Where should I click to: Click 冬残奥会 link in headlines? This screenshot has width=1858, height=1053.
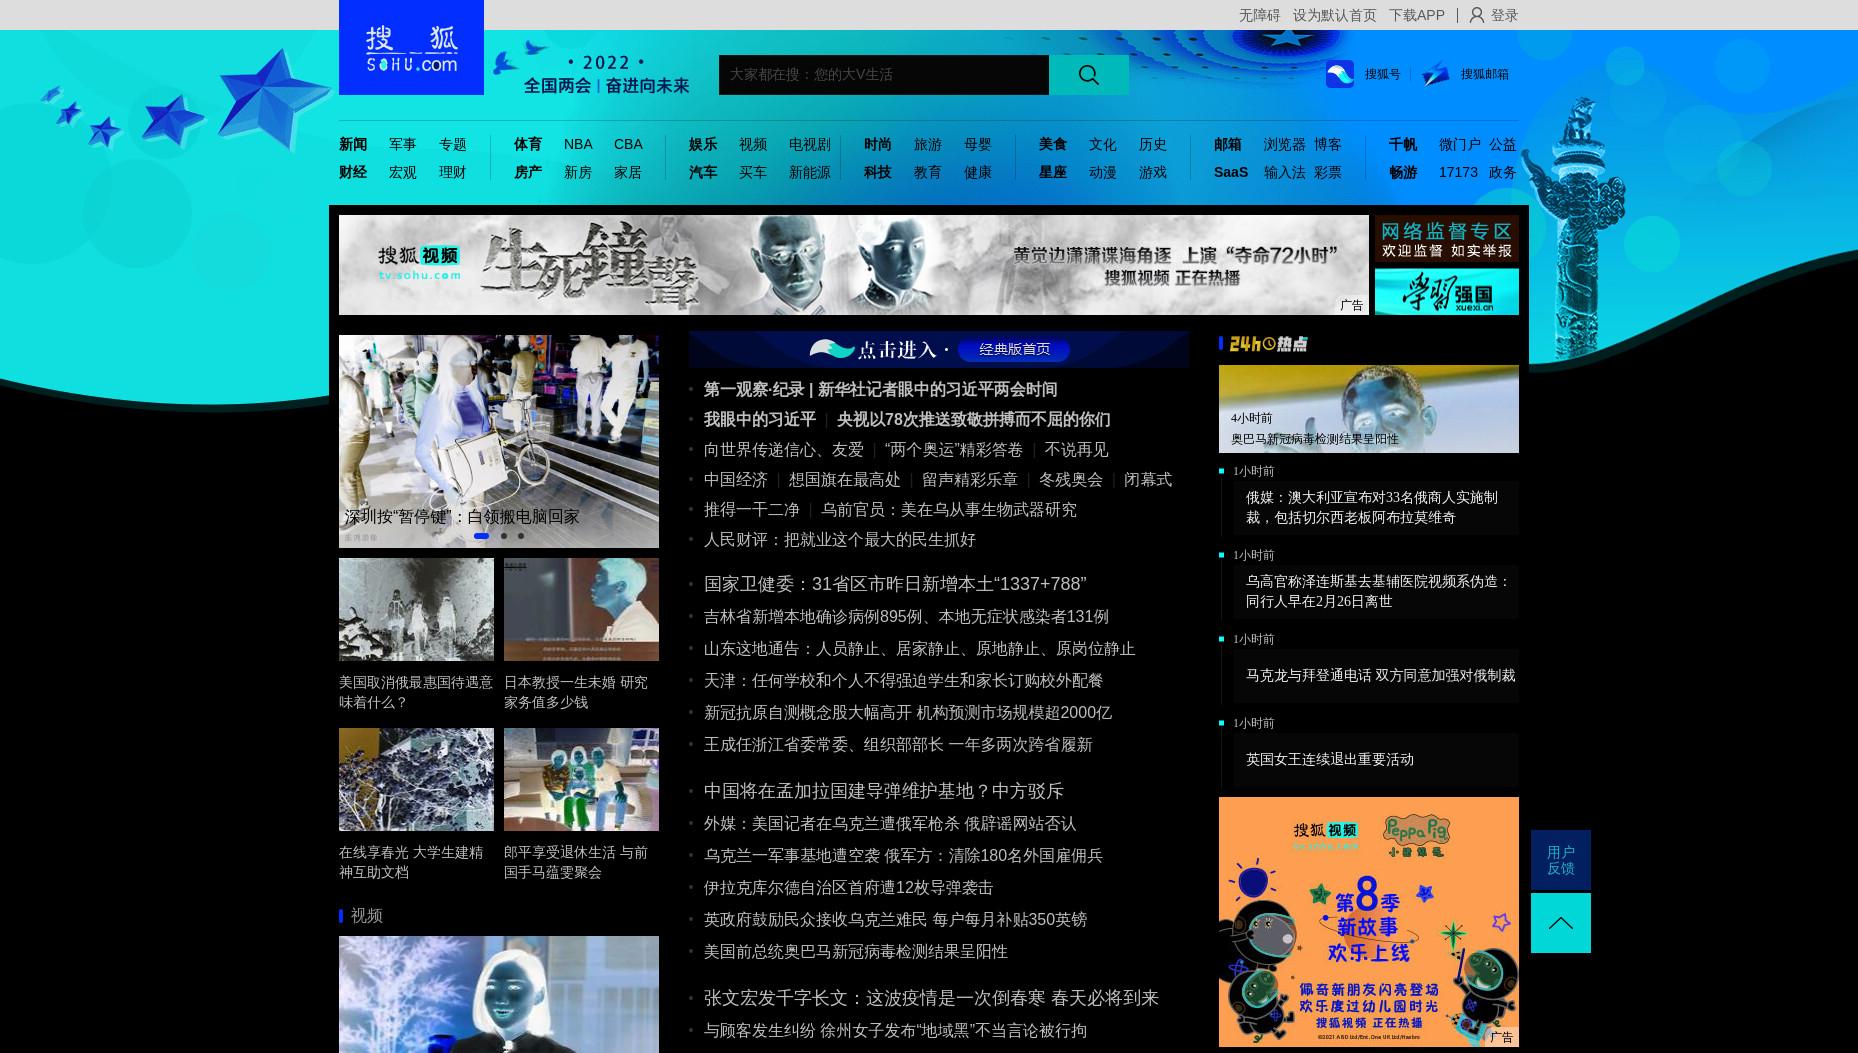coord(1071,480)
